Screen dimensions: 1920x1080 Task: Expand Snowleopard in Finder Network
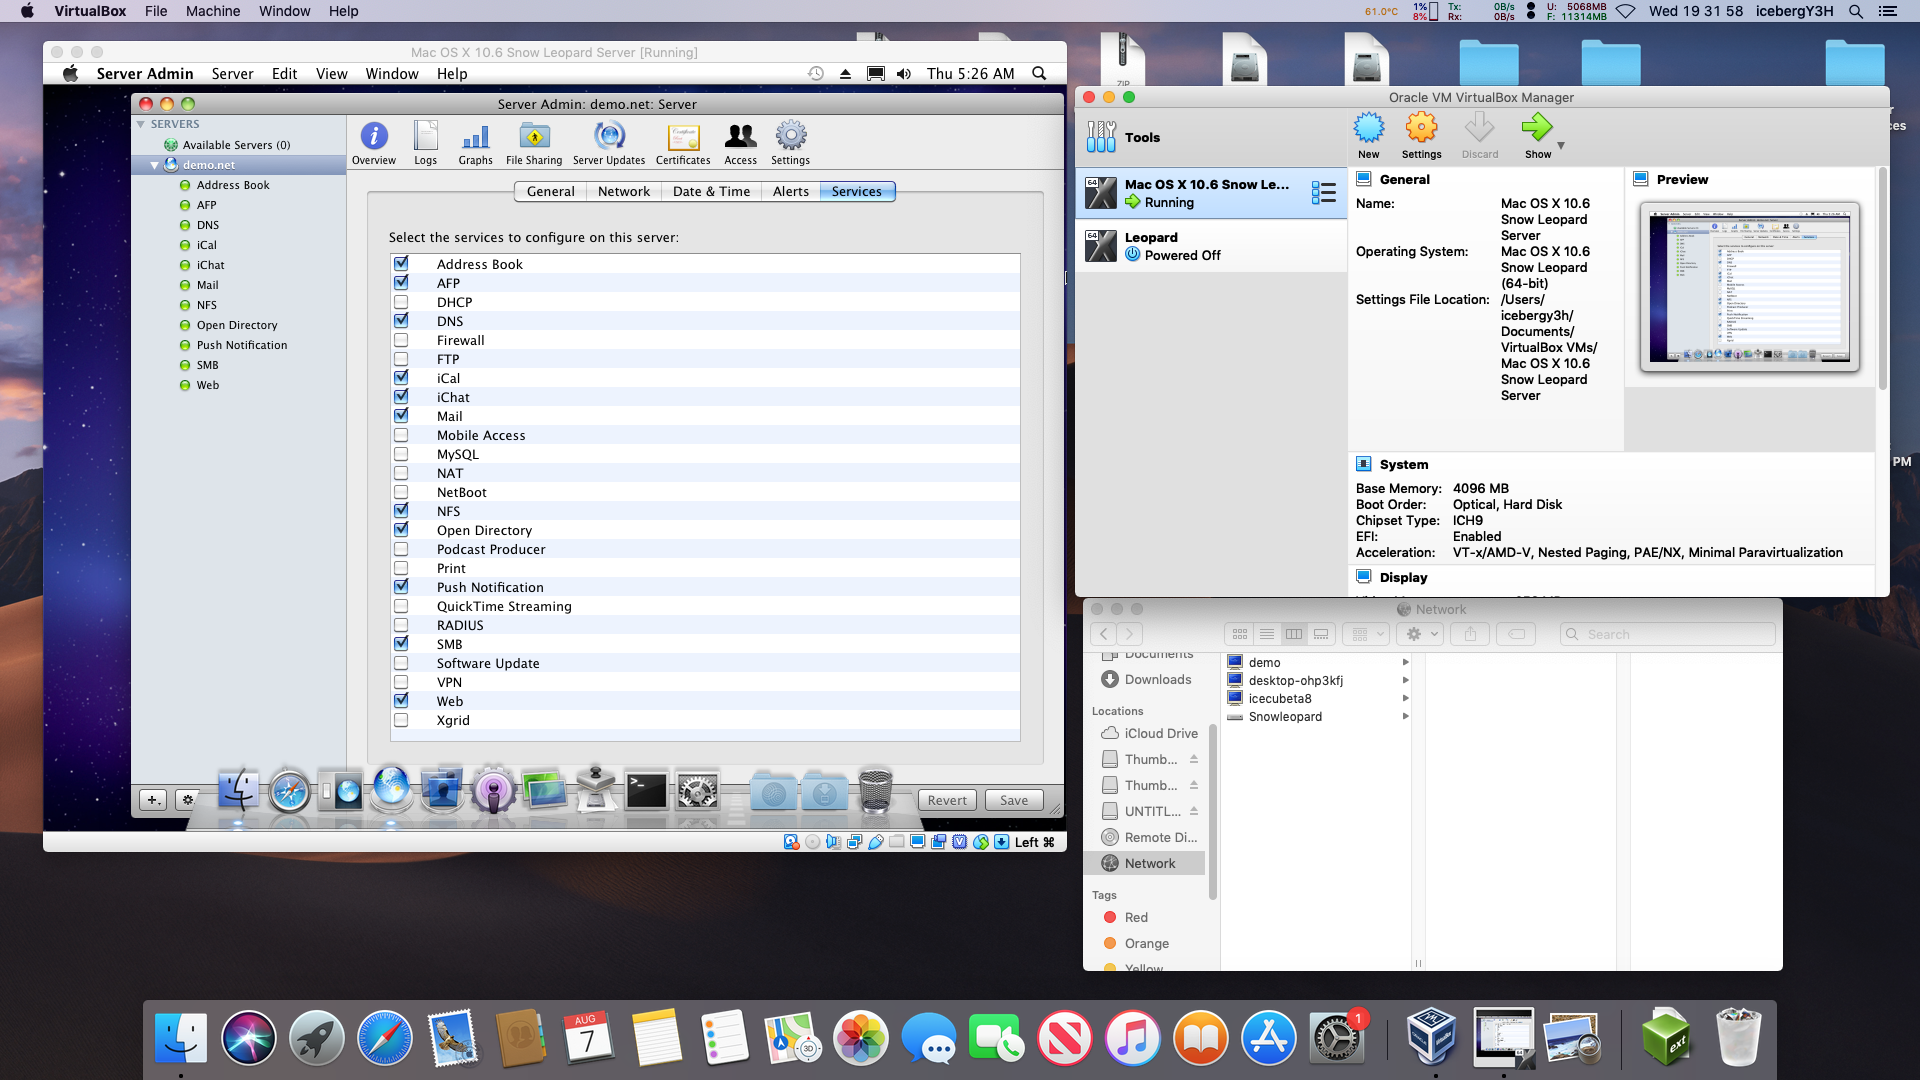click(x=1405, y=716)
